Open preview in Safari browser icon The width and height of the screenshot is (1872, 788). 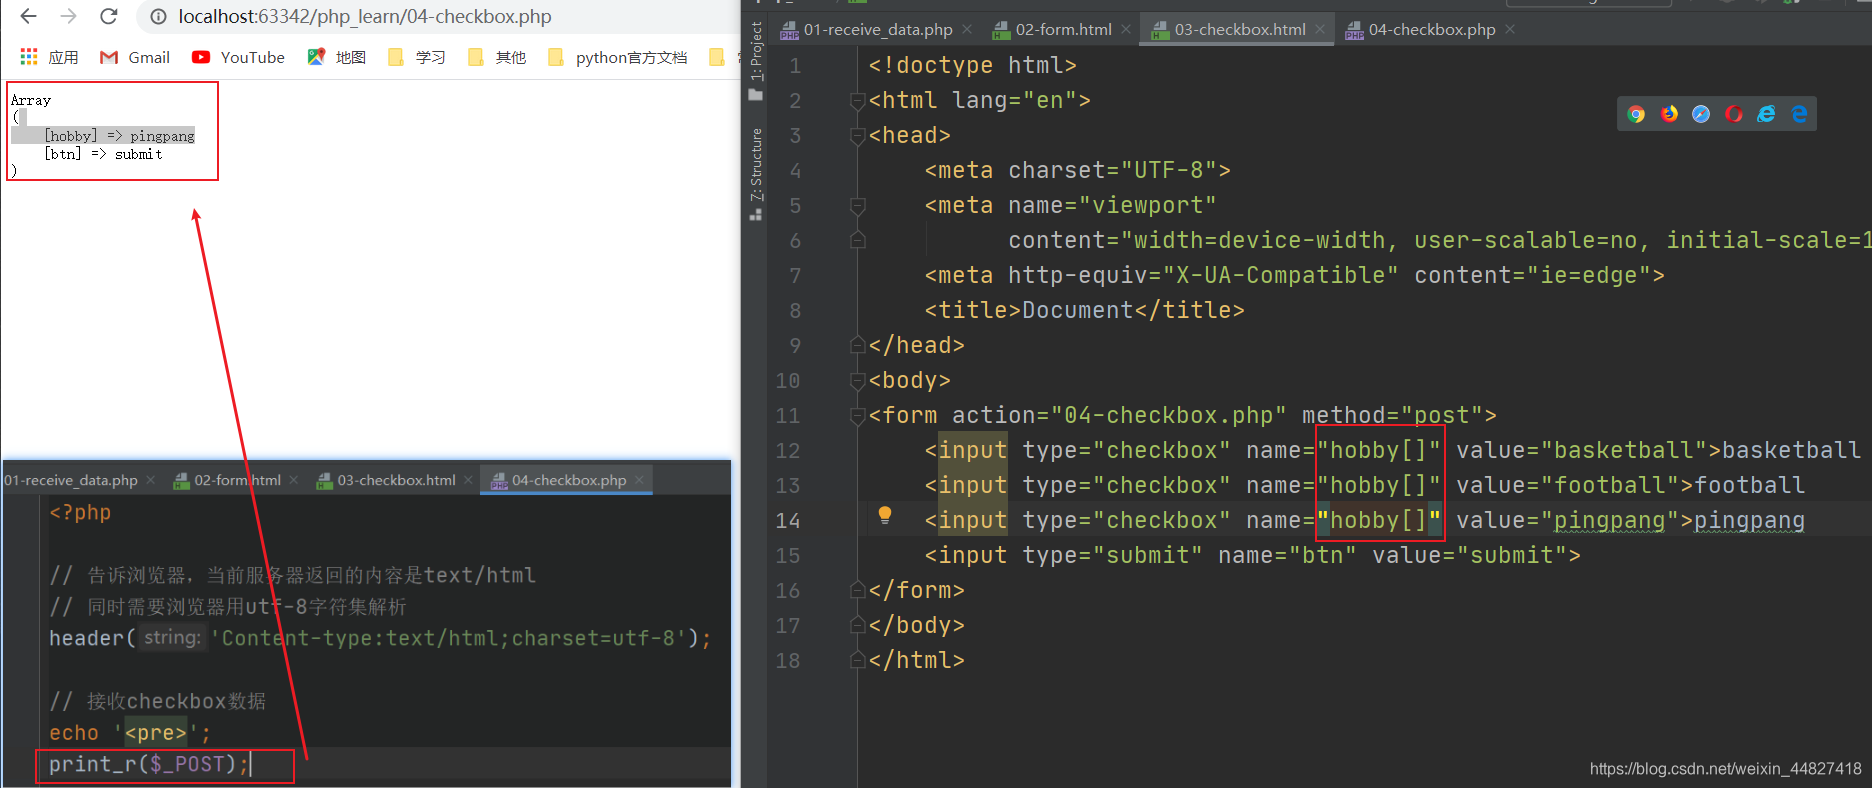1701,114
